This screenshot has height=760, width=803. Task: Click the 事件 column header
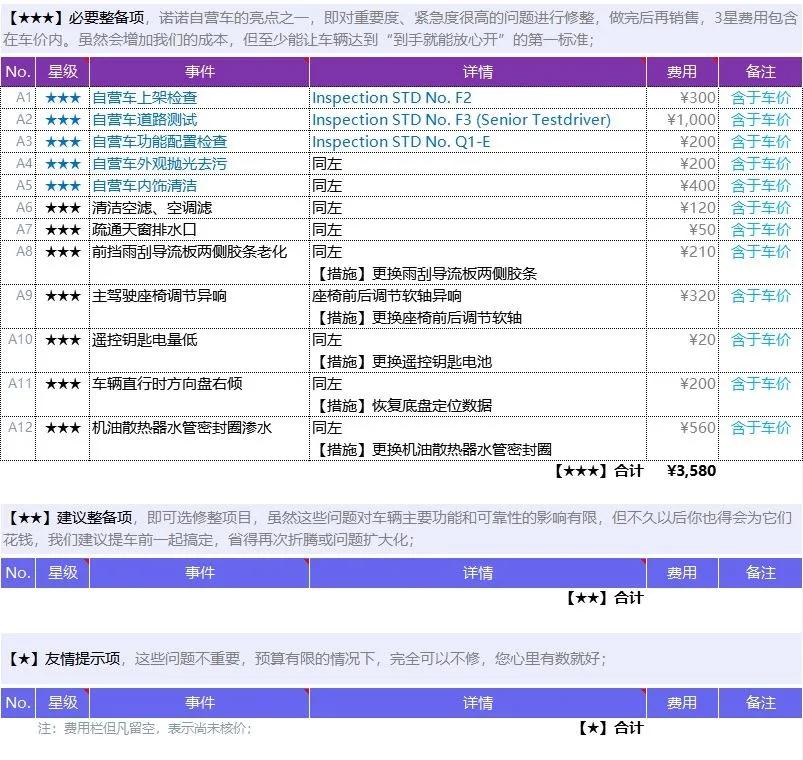tap(199, 71)
